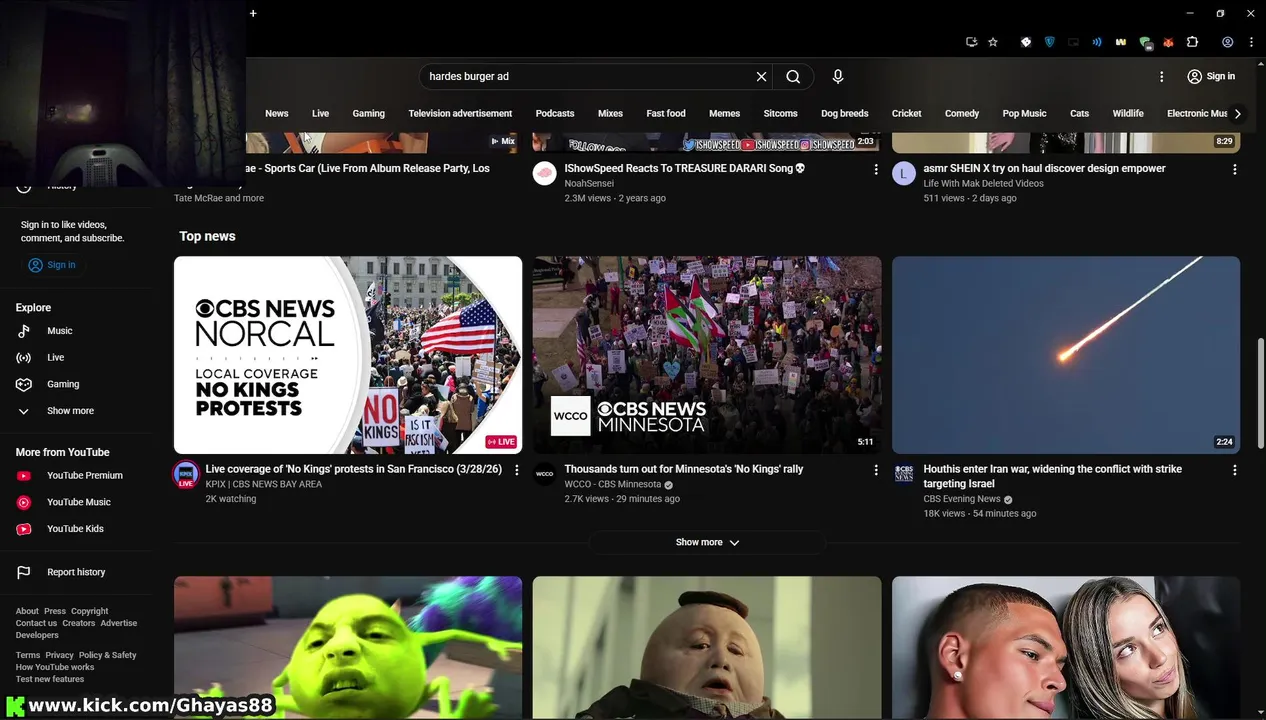Clear the search box with the X icon
The image size is (1266, 720).
click(761, 76)
